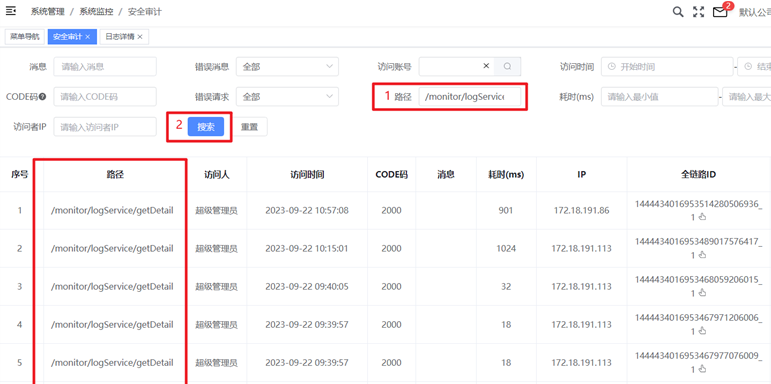Click full-link ID 14444340169535142805069​36_
The width and height of the screenshot is (771, 384).
[x=698, y=204]
